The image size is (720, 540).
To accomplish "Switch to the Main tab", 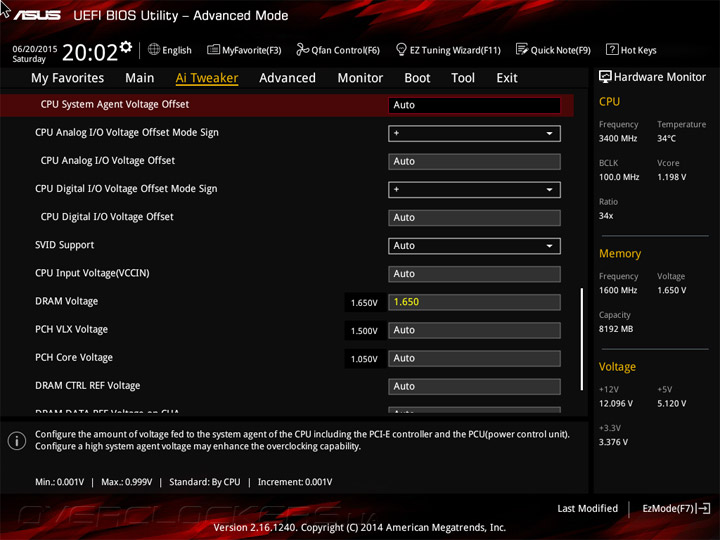I will pos(140,78).
